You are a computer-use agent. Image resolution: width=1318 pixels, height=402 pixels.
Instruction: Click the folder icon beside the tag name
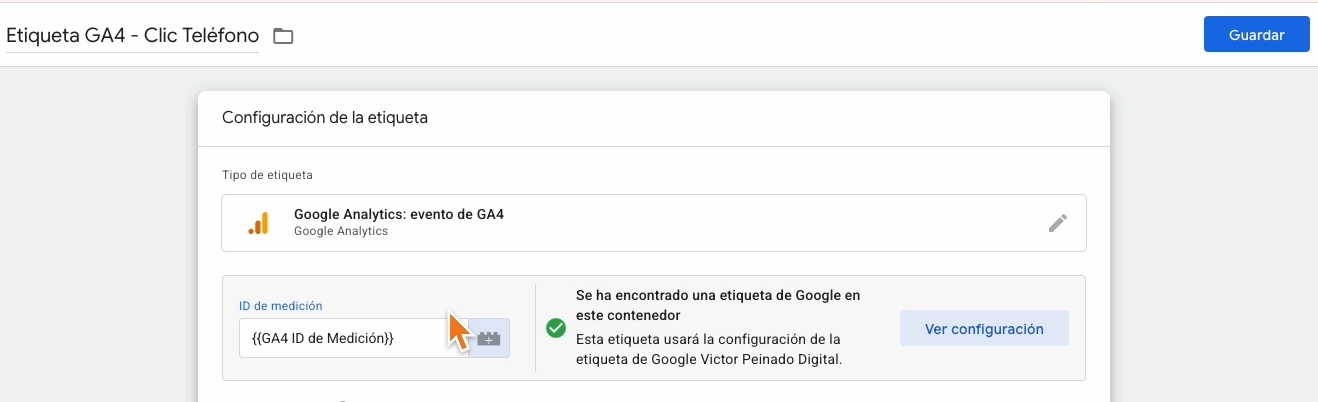coord(284,36)
